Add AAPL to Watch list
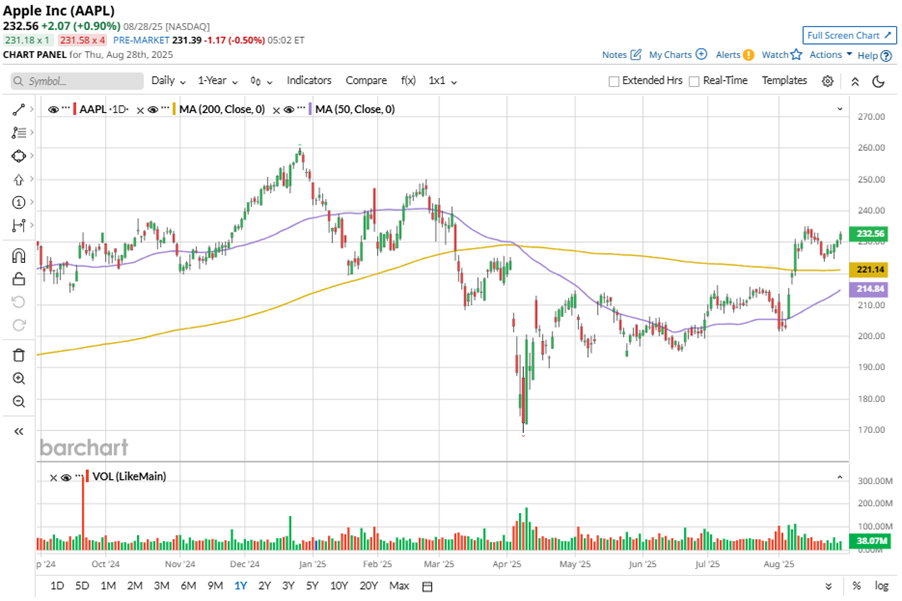Screen dimensions: 902x601 click(782, 55)
